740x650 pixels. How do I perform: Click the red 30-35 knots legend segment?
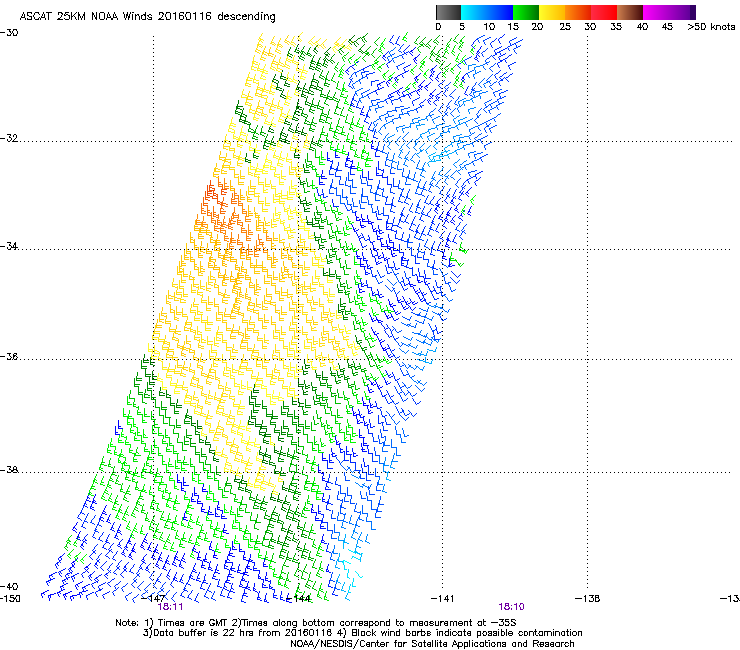(x=604, y=12)
